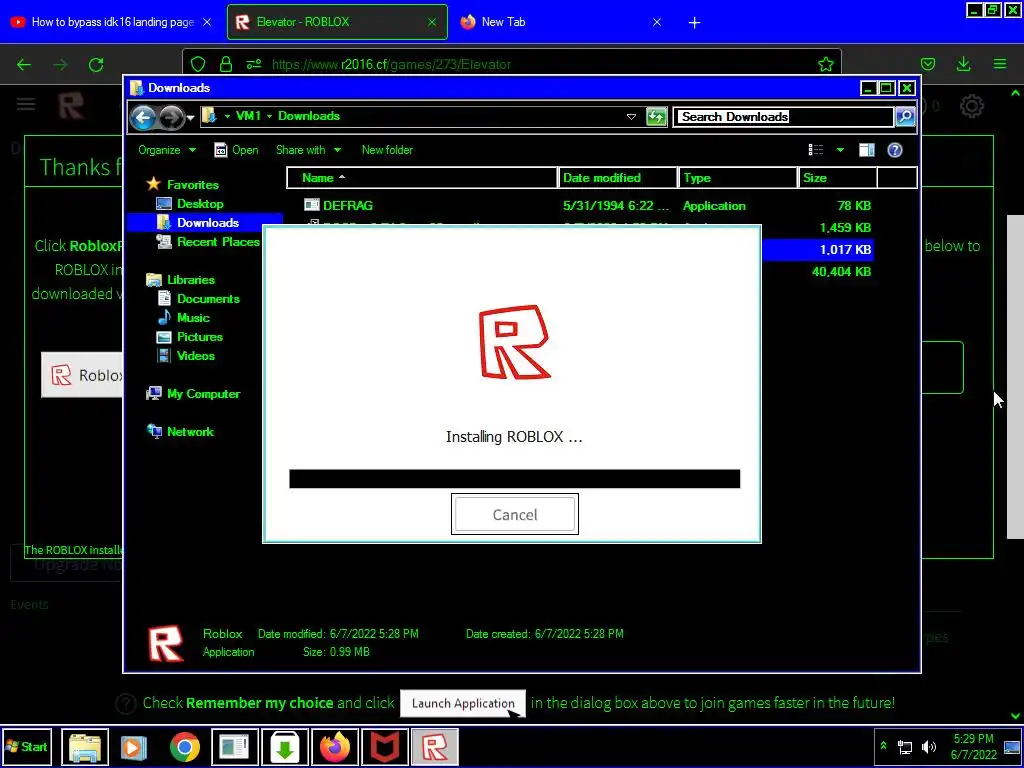Click the search magnifier icon in explorer
Image resolution: width=1024 pixels, height=768 pixels.
coord(904,117)
